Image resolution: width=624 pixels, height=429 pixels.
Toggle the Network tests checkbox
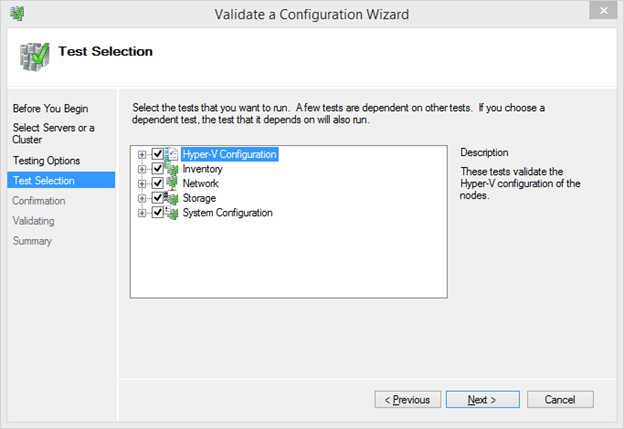[x=157, y=184]
